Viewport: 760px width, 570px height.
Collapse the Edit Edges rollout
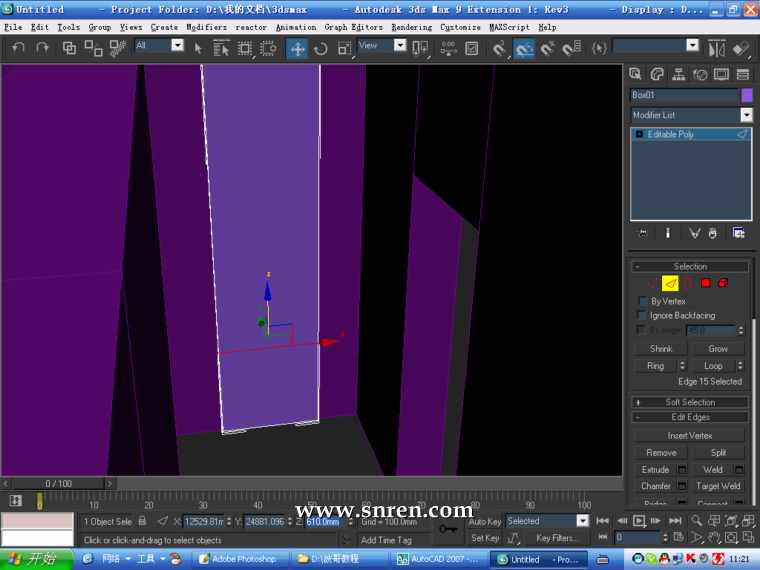coord(690,417)
